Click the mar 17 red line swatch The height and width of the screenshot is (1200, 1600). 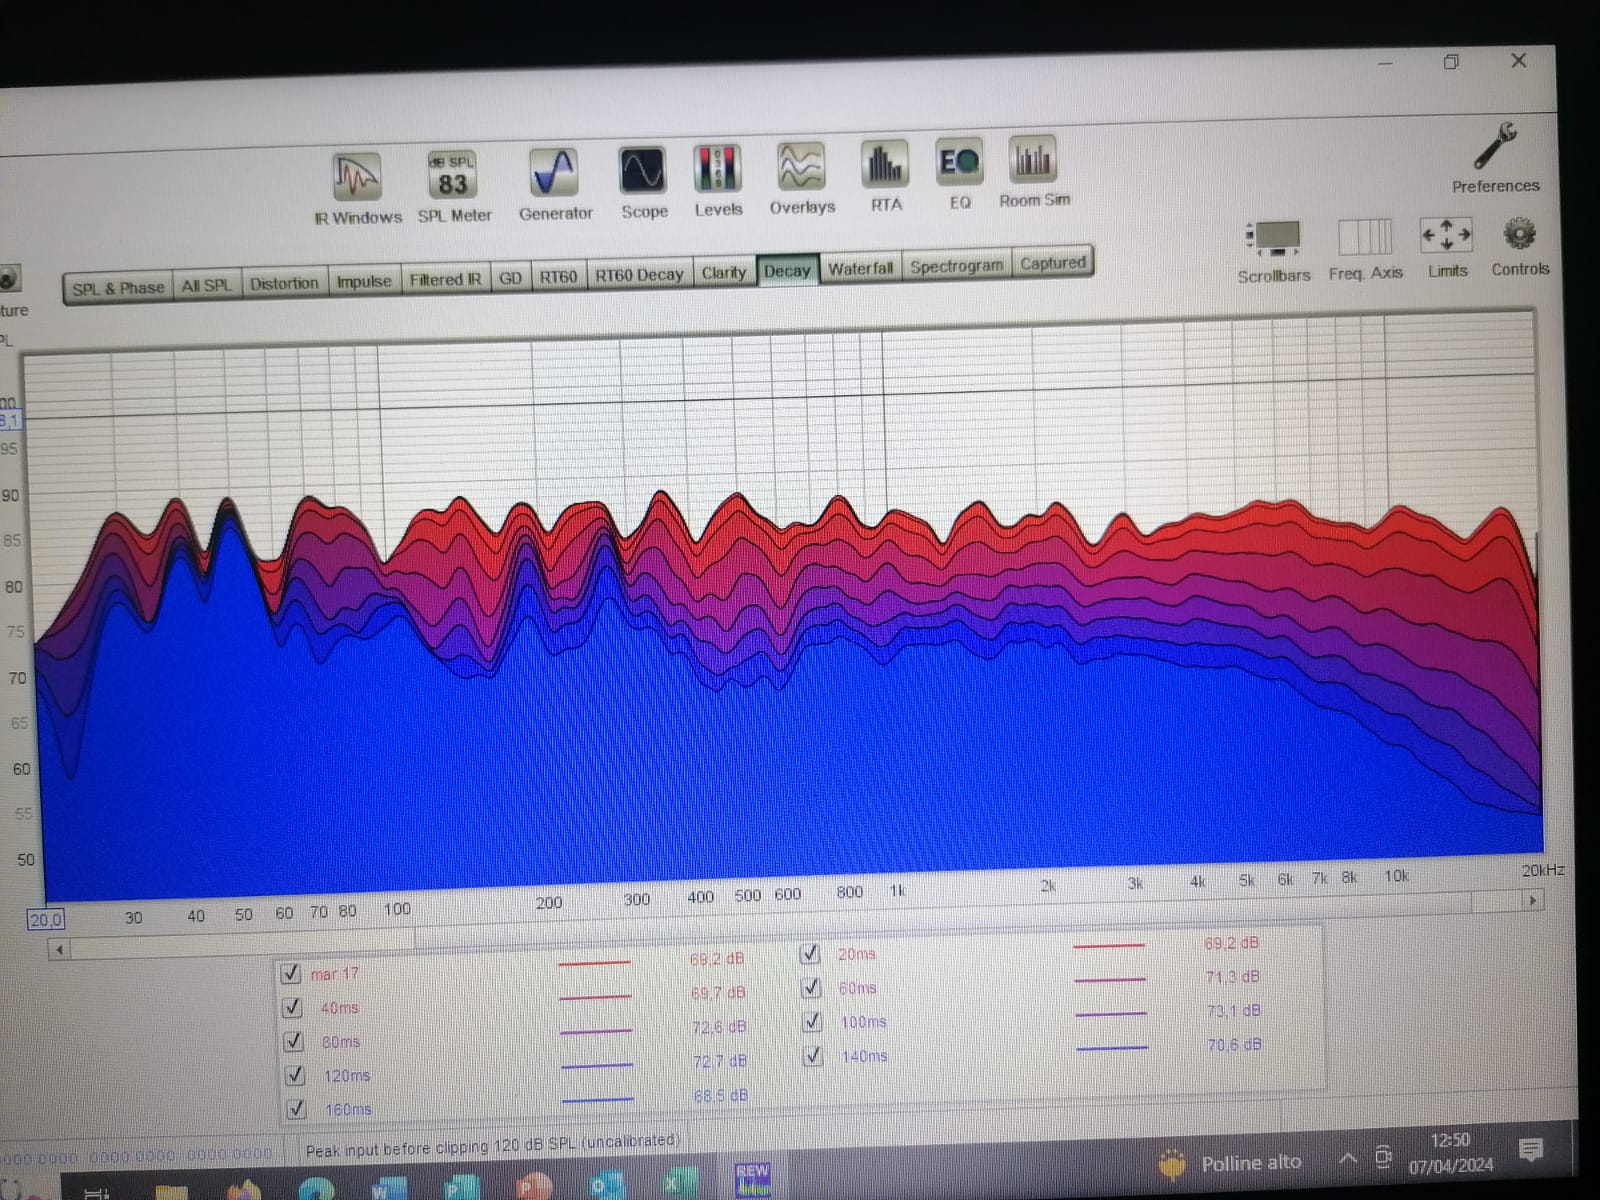[594, 963]
